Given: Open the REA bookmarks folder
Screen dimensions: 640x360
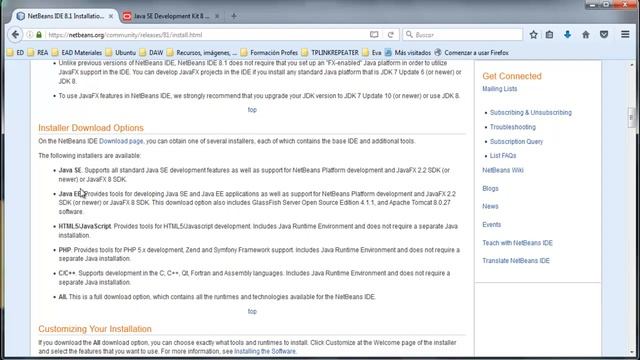Looking at the screenshot, I should (38, 53).
